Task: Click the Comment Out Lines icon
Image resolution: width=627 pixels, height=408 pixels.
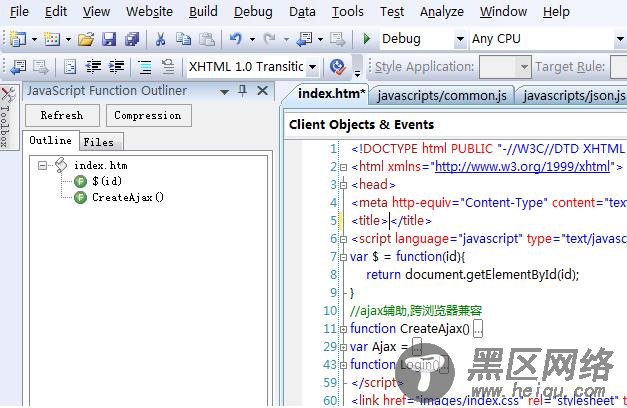Action: [145, 67]
